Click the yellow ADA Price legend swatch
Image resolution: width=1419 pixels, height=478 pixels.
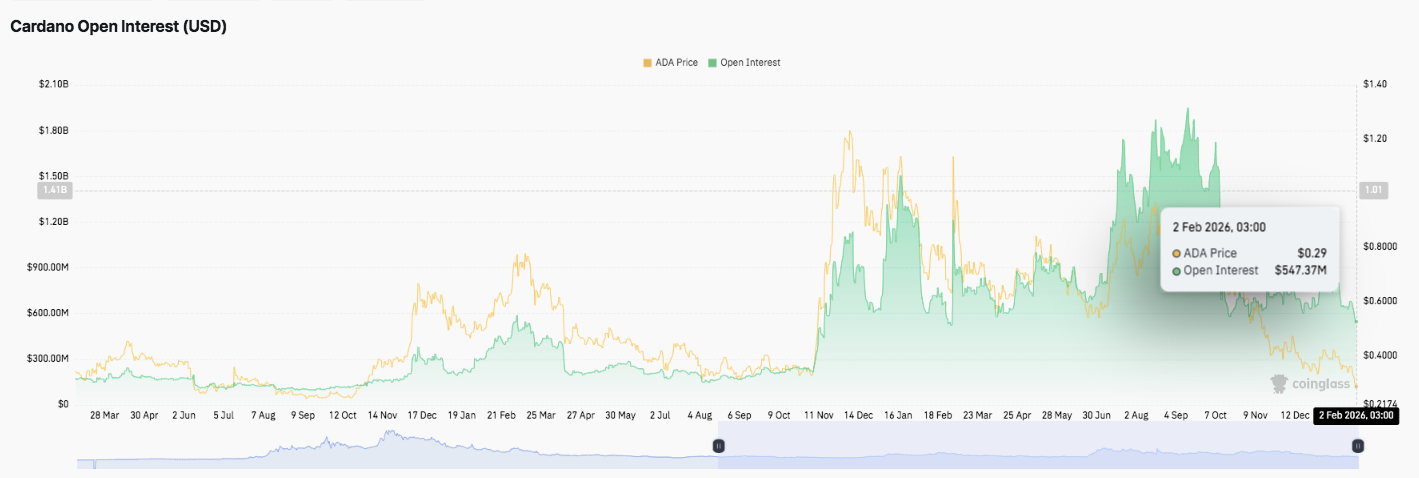point(647,63)
